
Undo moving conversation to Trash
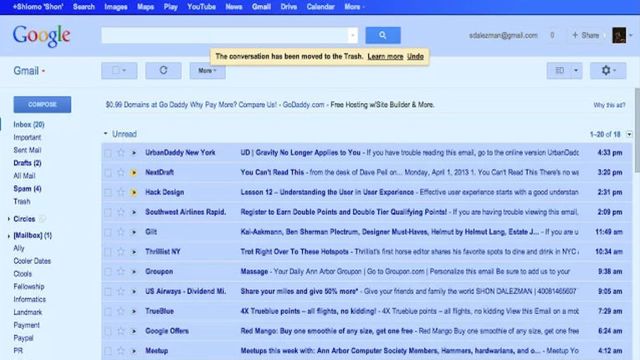pos(415,57)
